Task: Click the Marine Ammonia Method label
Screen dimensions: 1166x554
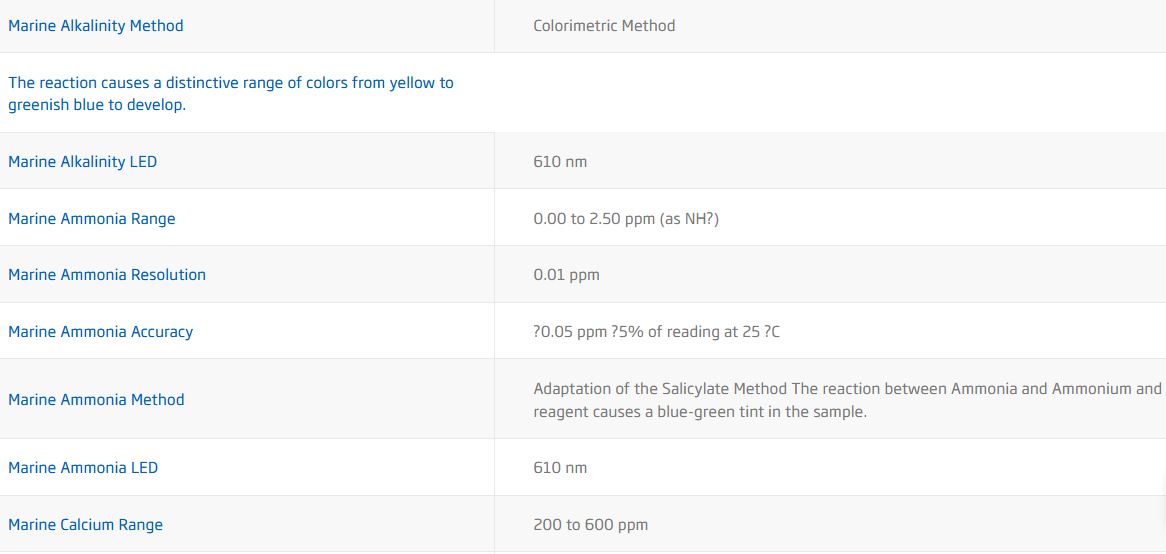Action: click(97, 400)
